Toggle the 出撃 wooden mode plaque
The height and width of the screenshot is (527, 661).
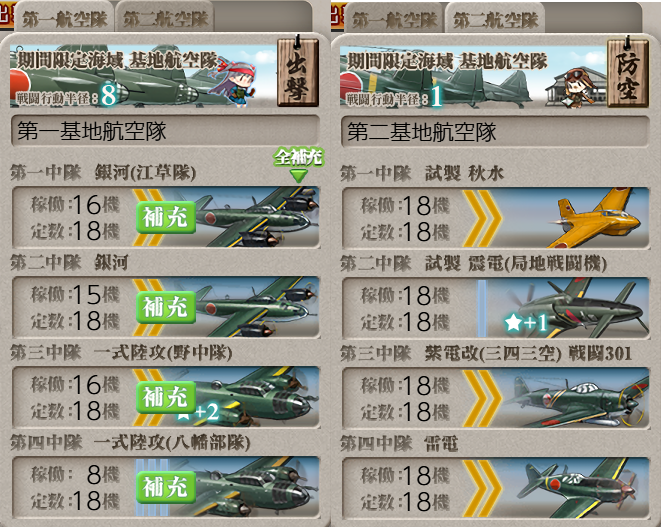(298, 72)
